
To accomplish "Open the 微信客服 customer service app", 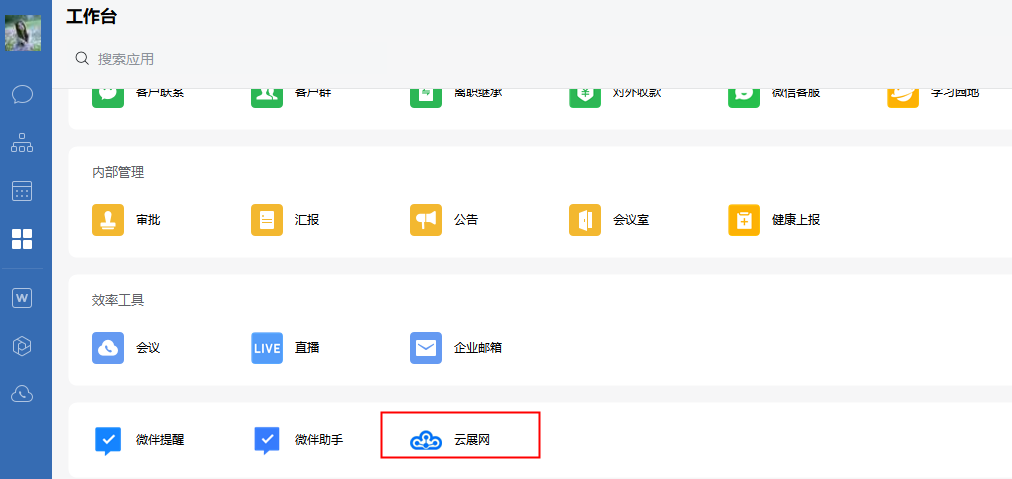I will pyautogui.click(x=774, y=96).
